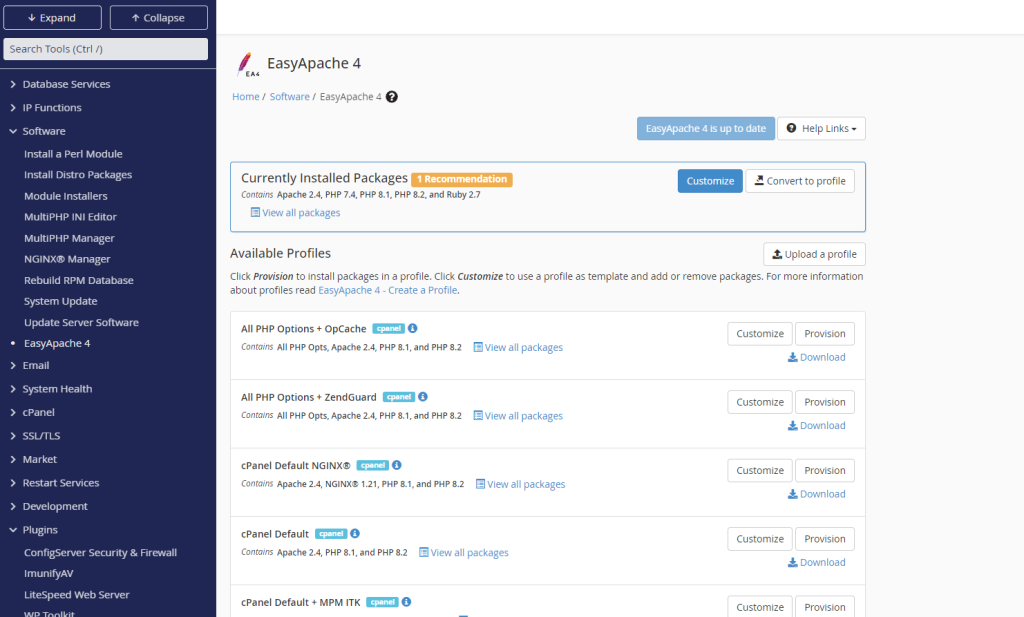
Task: Open MultiPHP Manager from sidebar
Action: tap(69, 238)
